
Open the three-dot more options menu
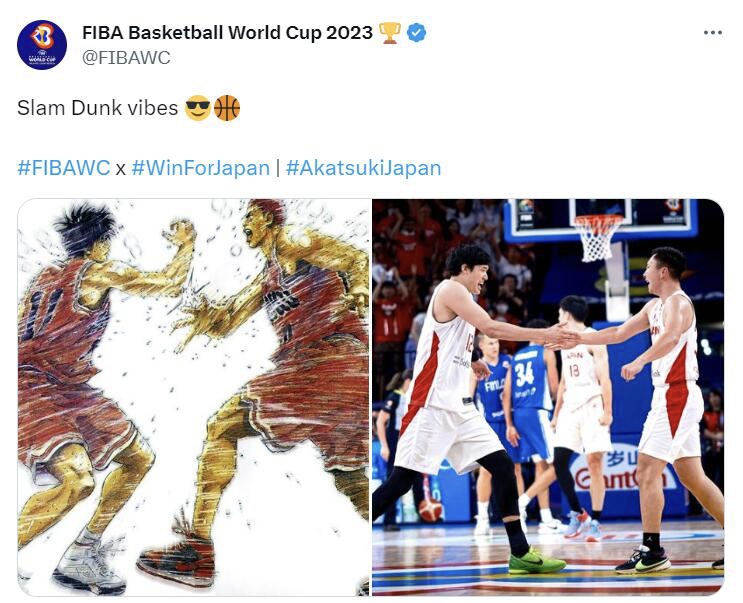713,33
